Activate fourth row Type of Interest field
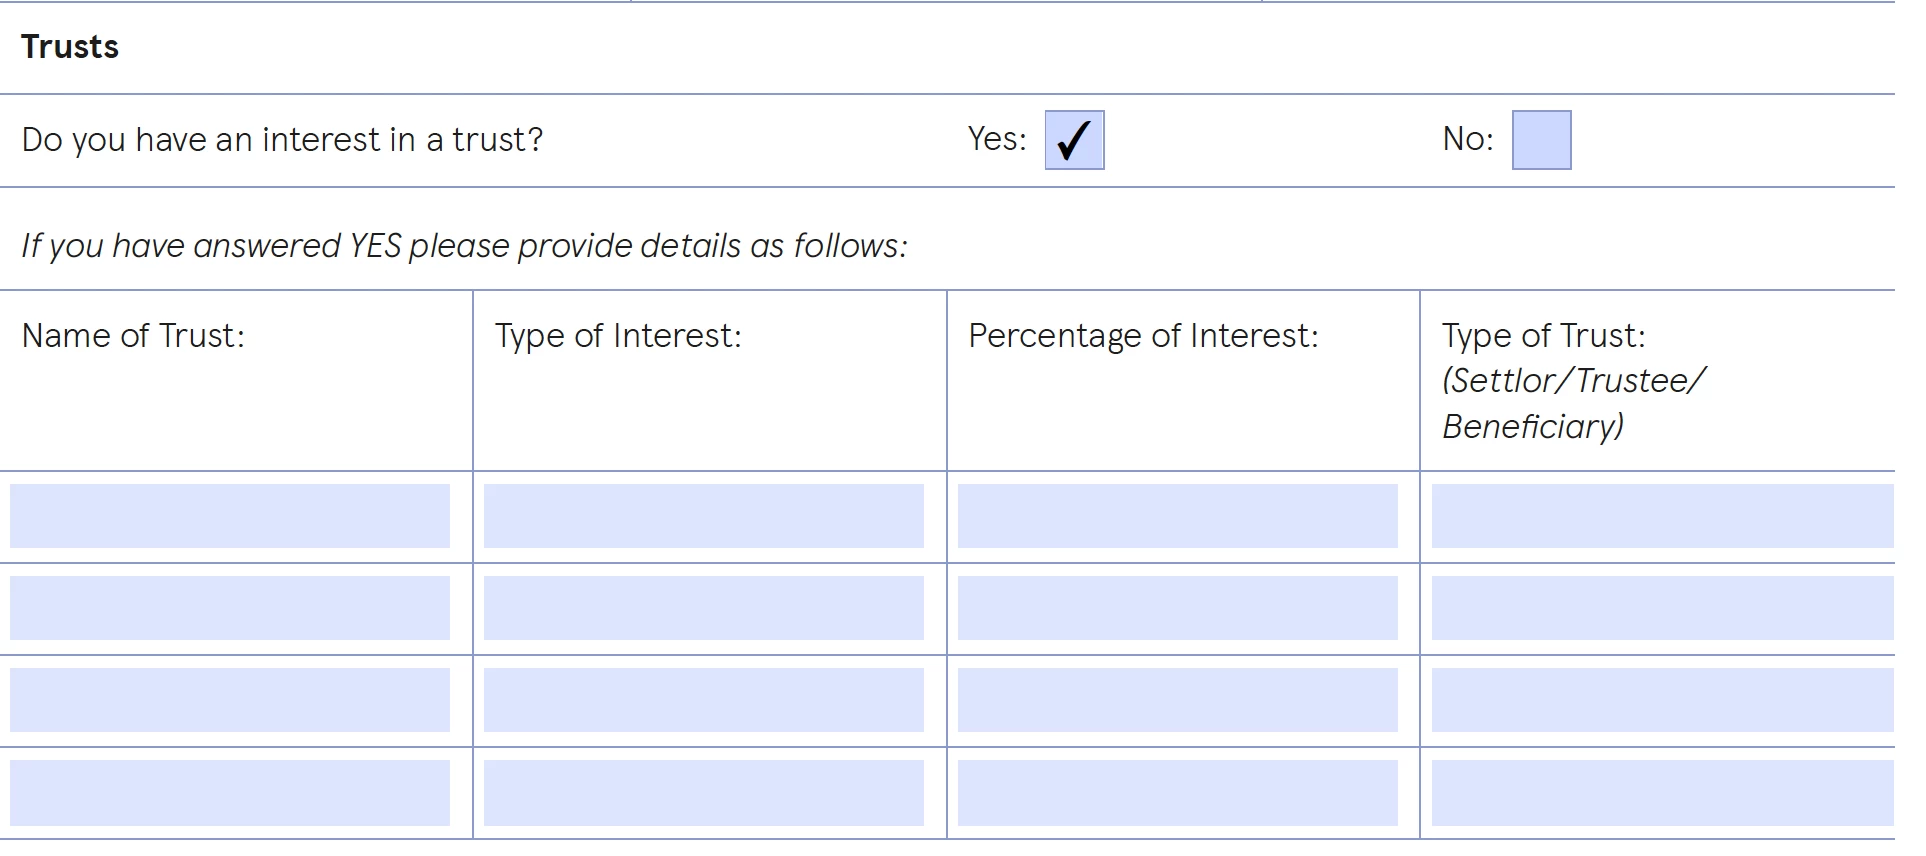Viewport: 1926px width, 856px height. (704, 793)
